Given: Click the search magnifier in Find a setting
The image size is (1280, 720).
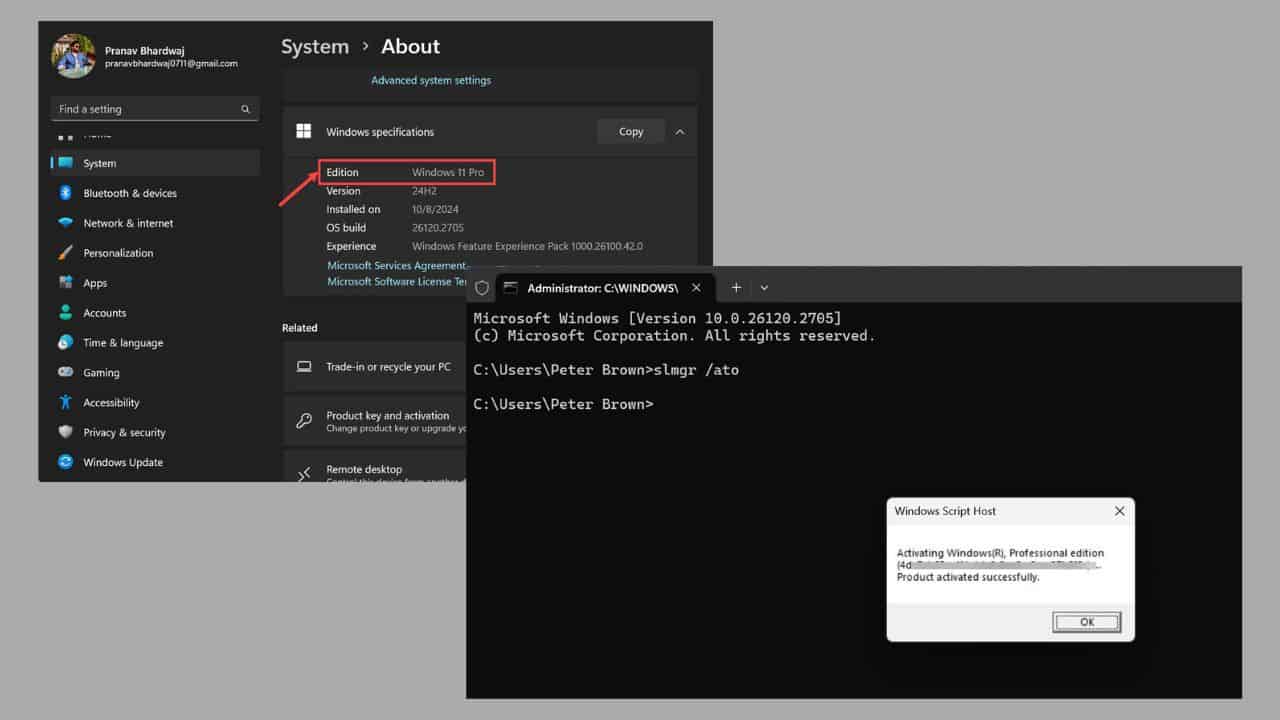Looking at the screenshot, I should (245, 109).
